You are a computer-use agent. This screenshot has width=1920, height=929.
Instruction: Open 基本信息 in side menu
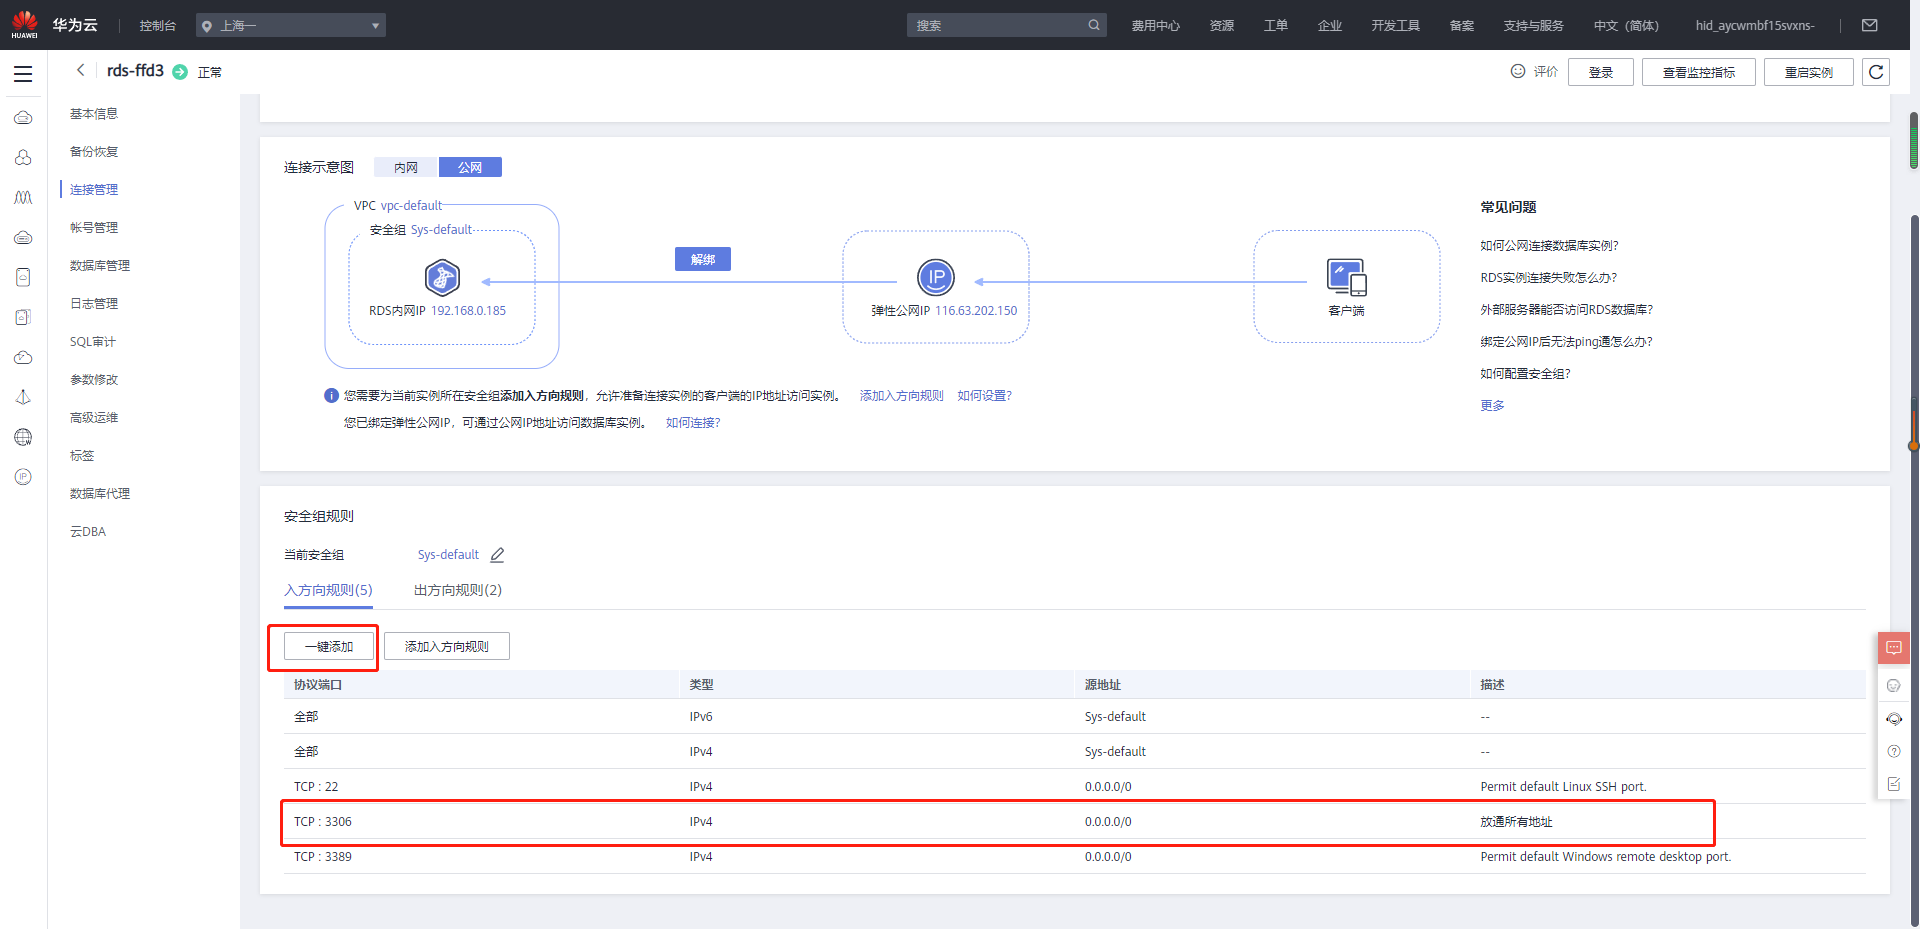(94, 114)
